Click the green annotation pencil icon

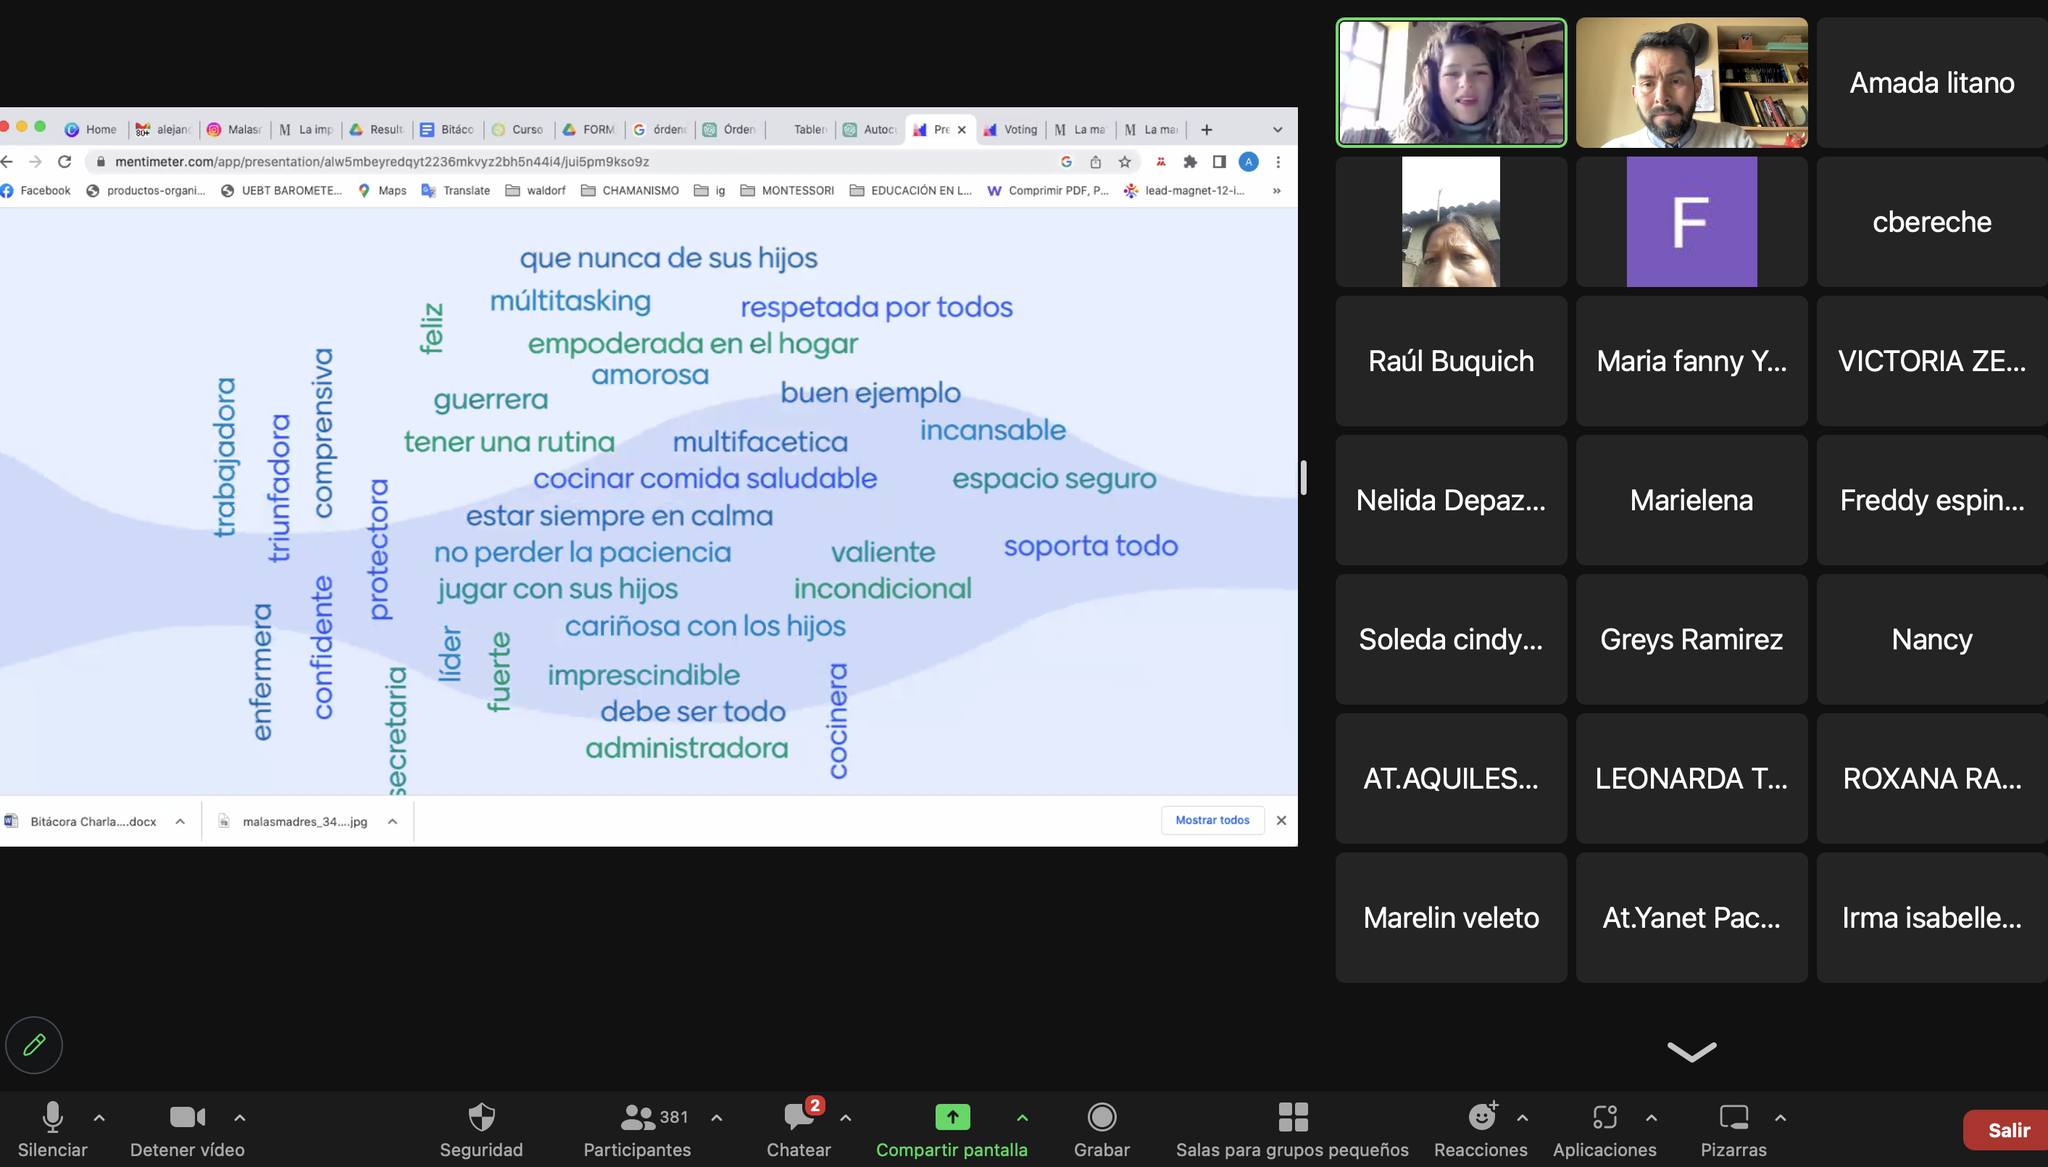tap(34, 1045)
